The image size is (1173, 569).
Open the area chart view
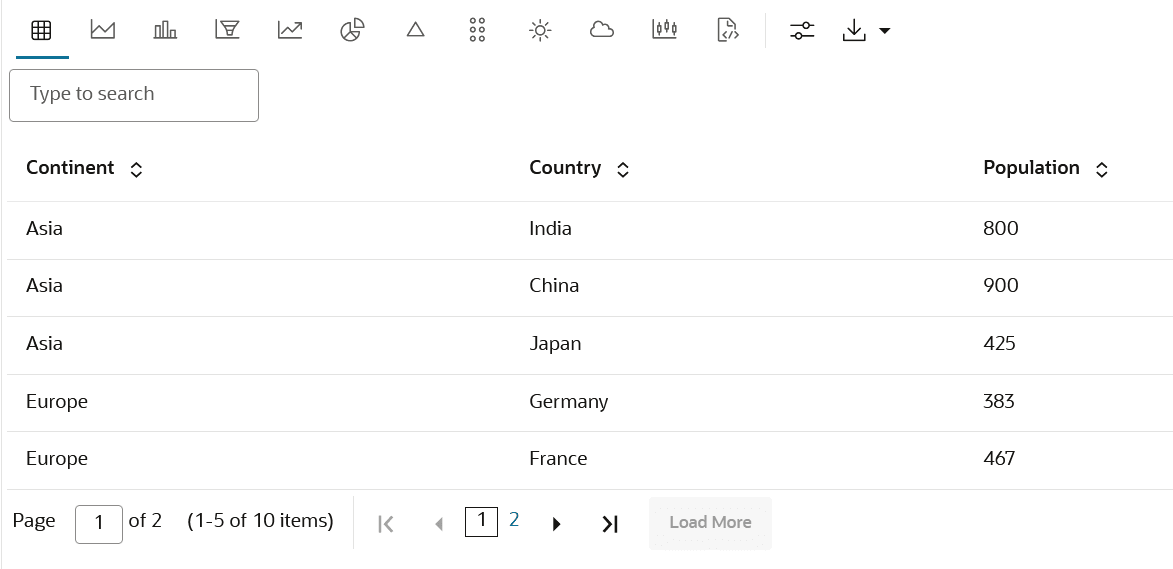coord(102,30)
